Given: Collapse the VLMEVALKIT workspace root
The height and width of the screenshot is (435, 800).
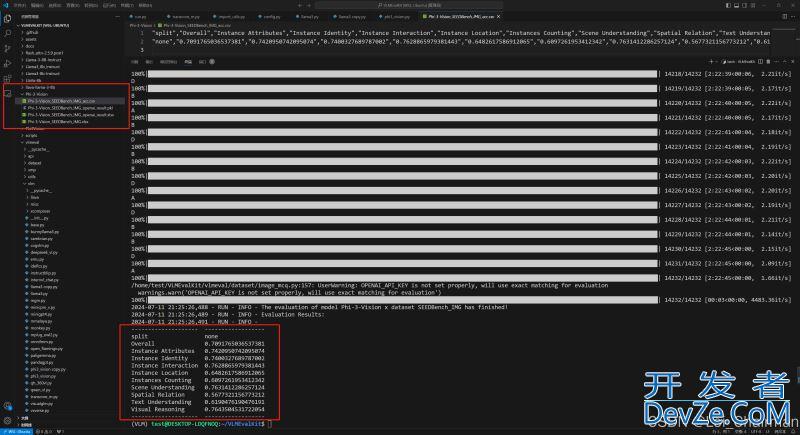Looking at the screenshot, I should tap(45, 25).
